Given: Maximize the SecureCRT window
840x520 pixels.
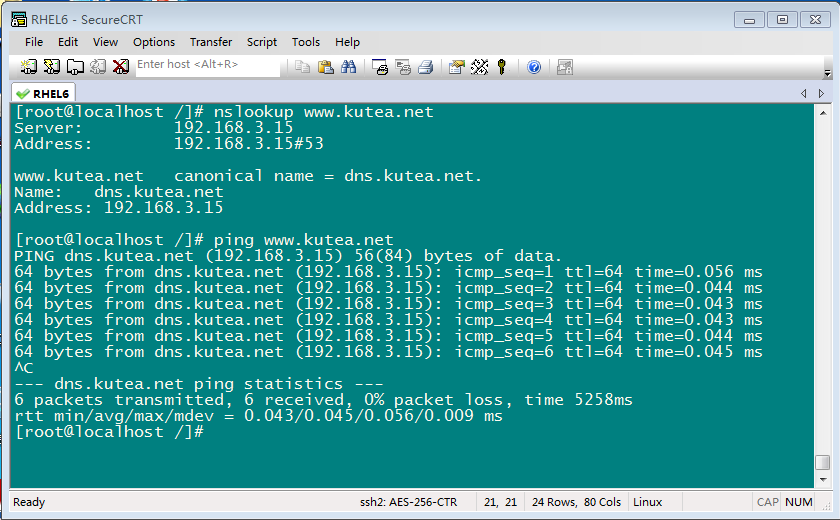Looking at the screenshot, I should point(782,20).
